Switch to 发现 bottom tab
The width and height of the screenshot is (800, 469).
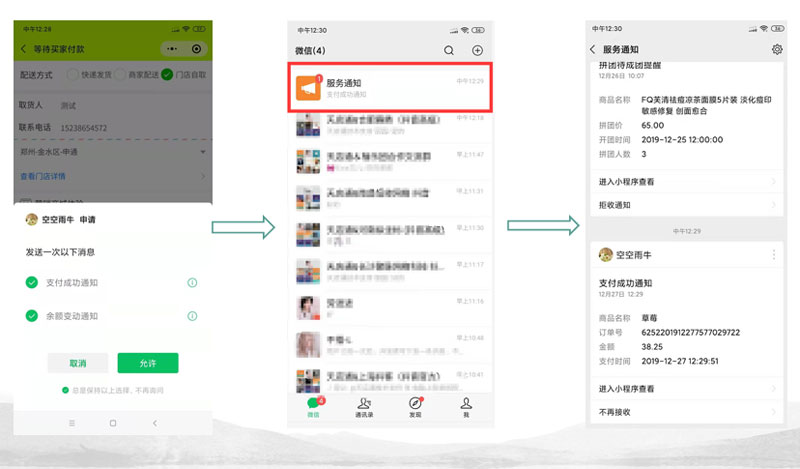pos(415,407)
